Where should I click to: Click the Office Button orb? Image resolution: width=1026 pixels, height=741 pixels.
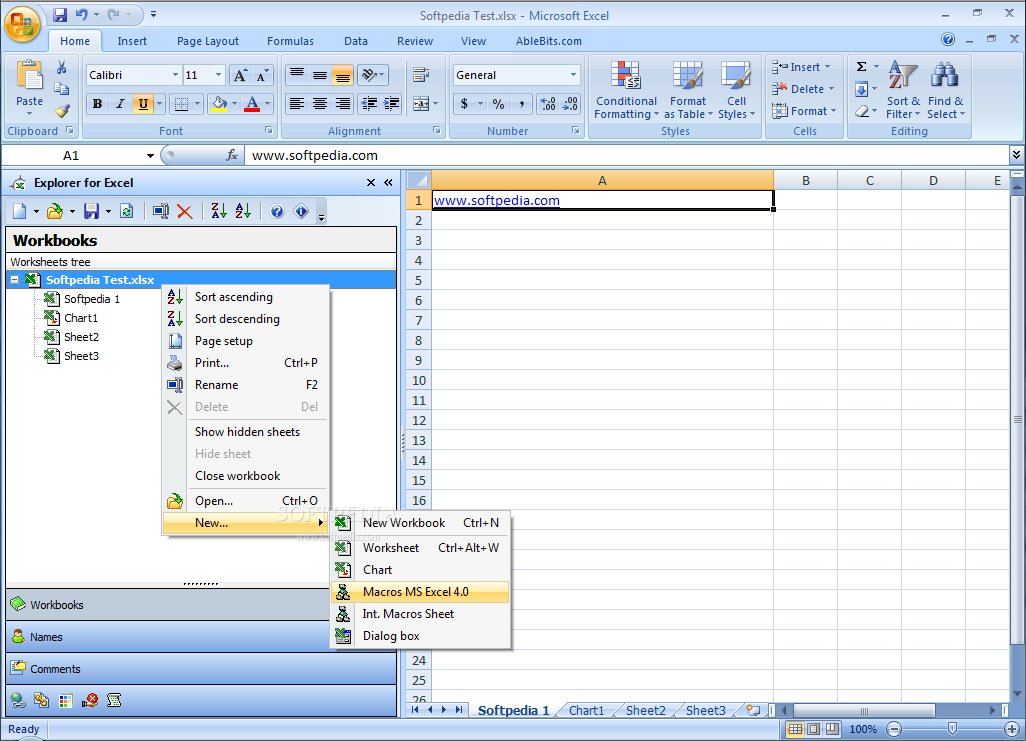pos(22,25)
